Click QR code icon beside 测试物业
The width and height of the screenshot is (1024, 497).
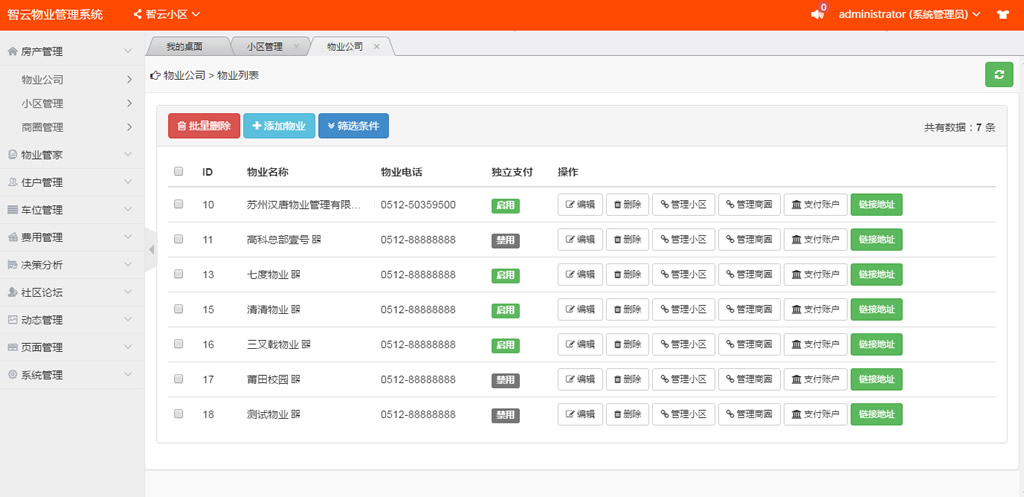[297, 414]
